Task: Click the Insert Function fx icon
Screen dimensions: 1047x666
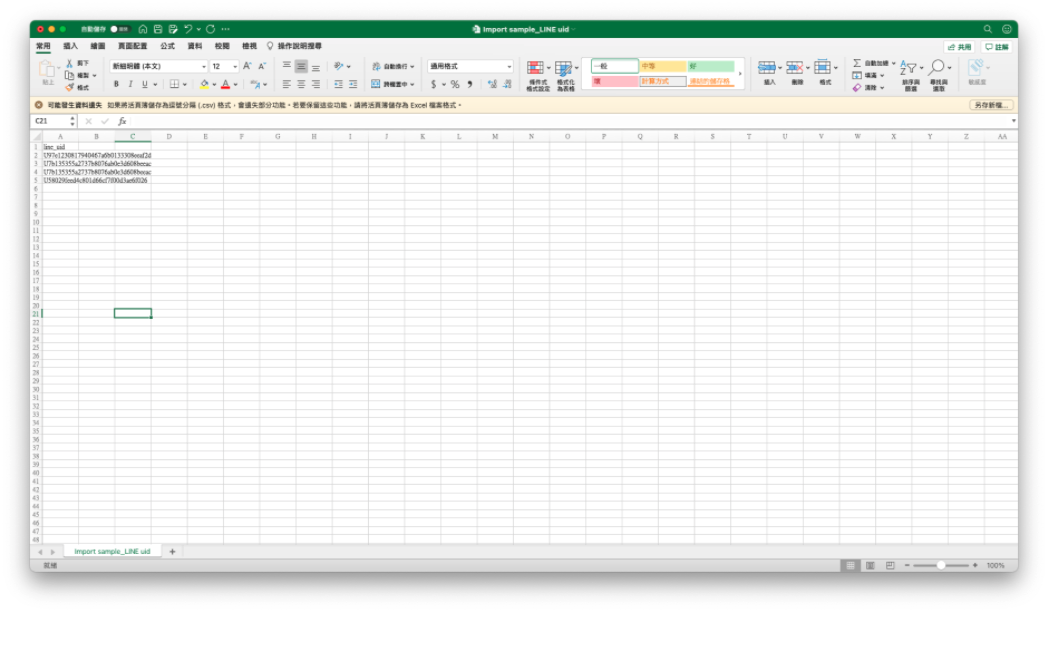Action: 122,121
